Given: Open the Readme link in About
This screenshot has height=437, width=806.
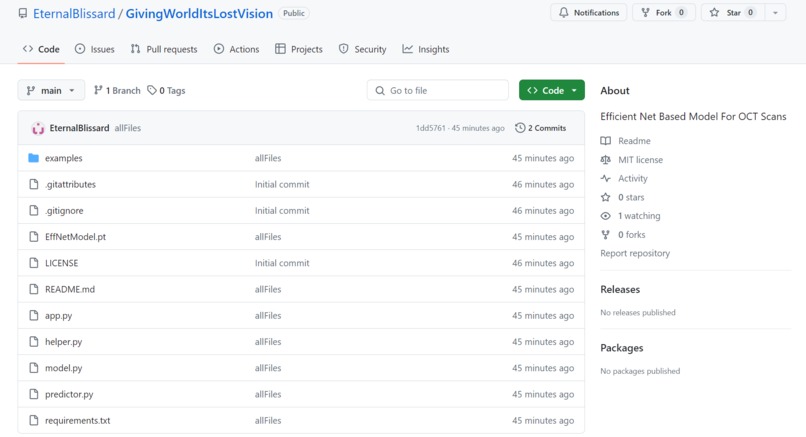Looking at the screenshot, I should point(634,141).
